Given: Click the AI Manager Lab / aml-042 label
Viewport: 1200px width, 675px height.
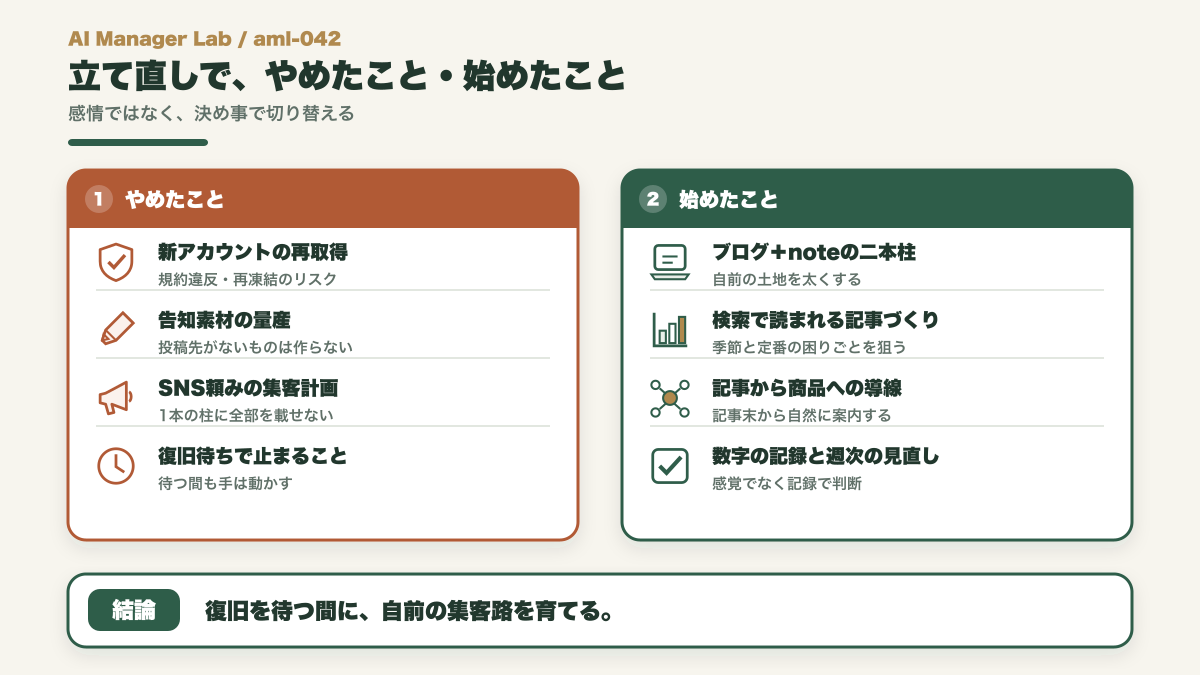Looking at the screenshot, I should (x=205, y=39).
